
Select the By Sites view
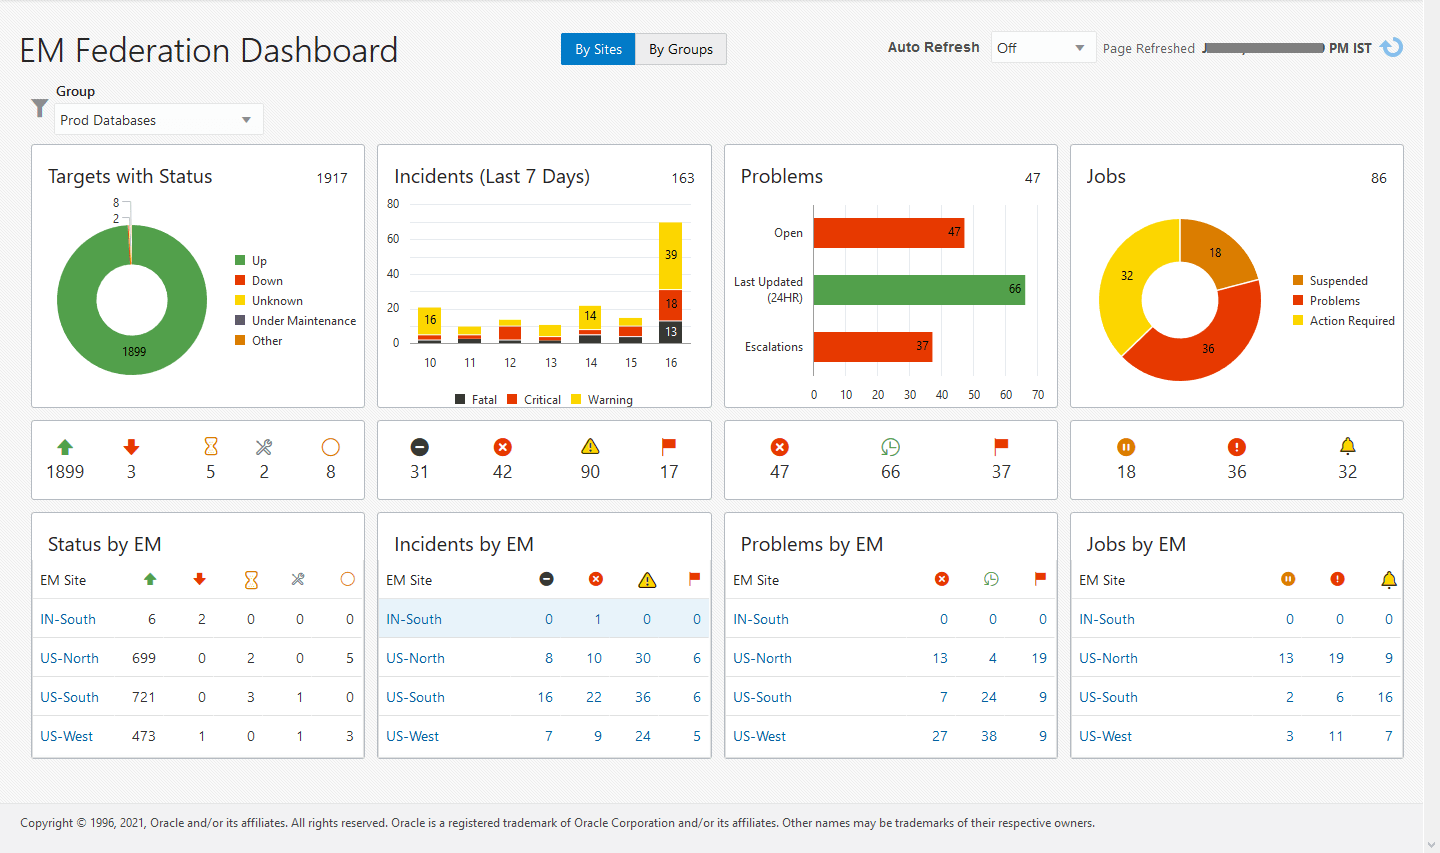click(598, 49)
